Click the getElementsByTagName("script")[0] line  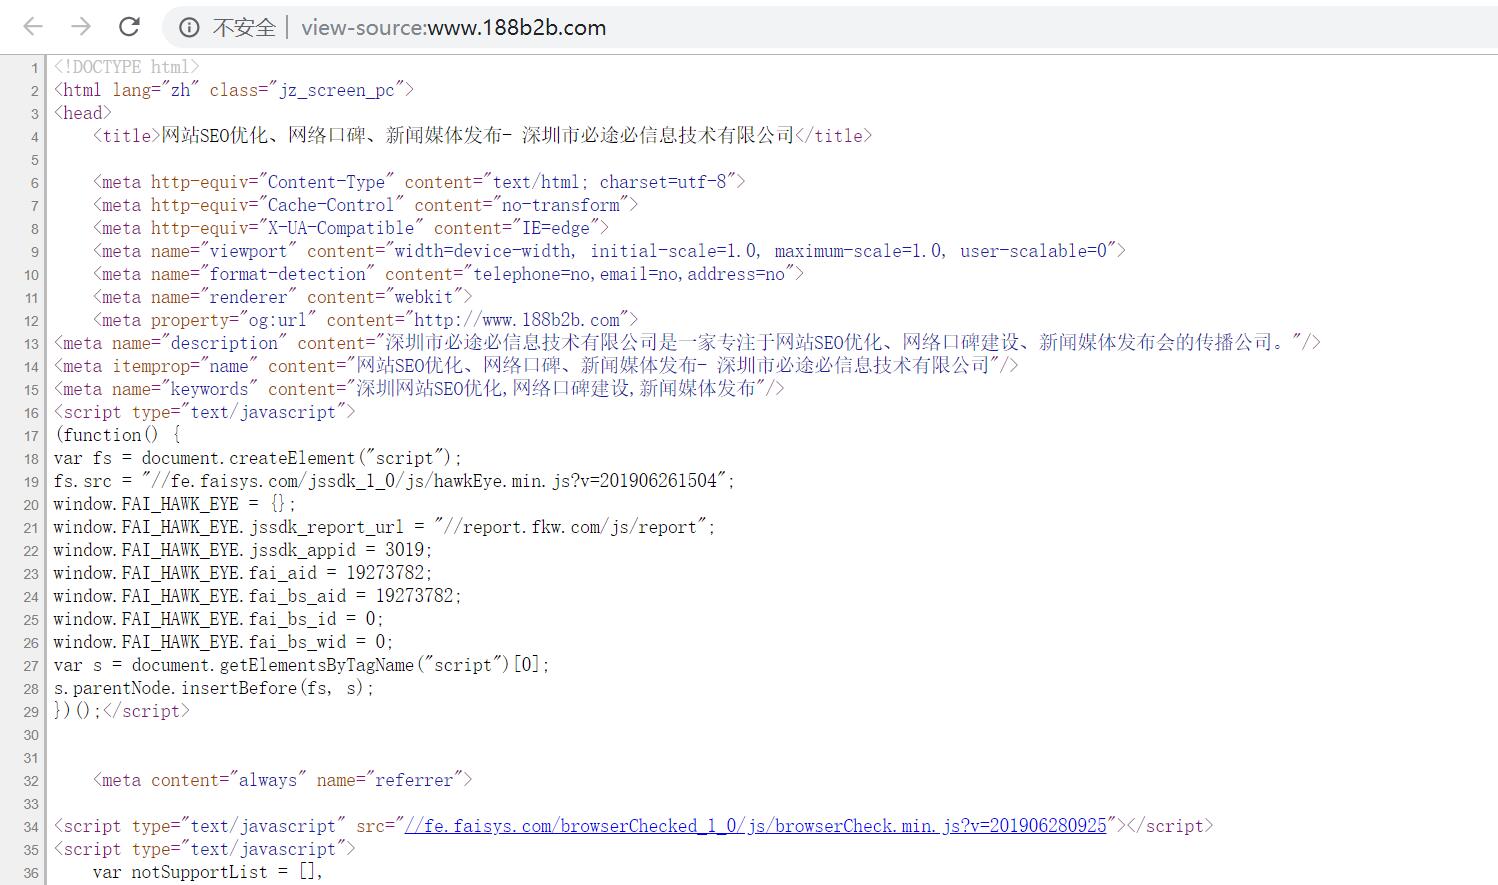click(x=302, y=665)
